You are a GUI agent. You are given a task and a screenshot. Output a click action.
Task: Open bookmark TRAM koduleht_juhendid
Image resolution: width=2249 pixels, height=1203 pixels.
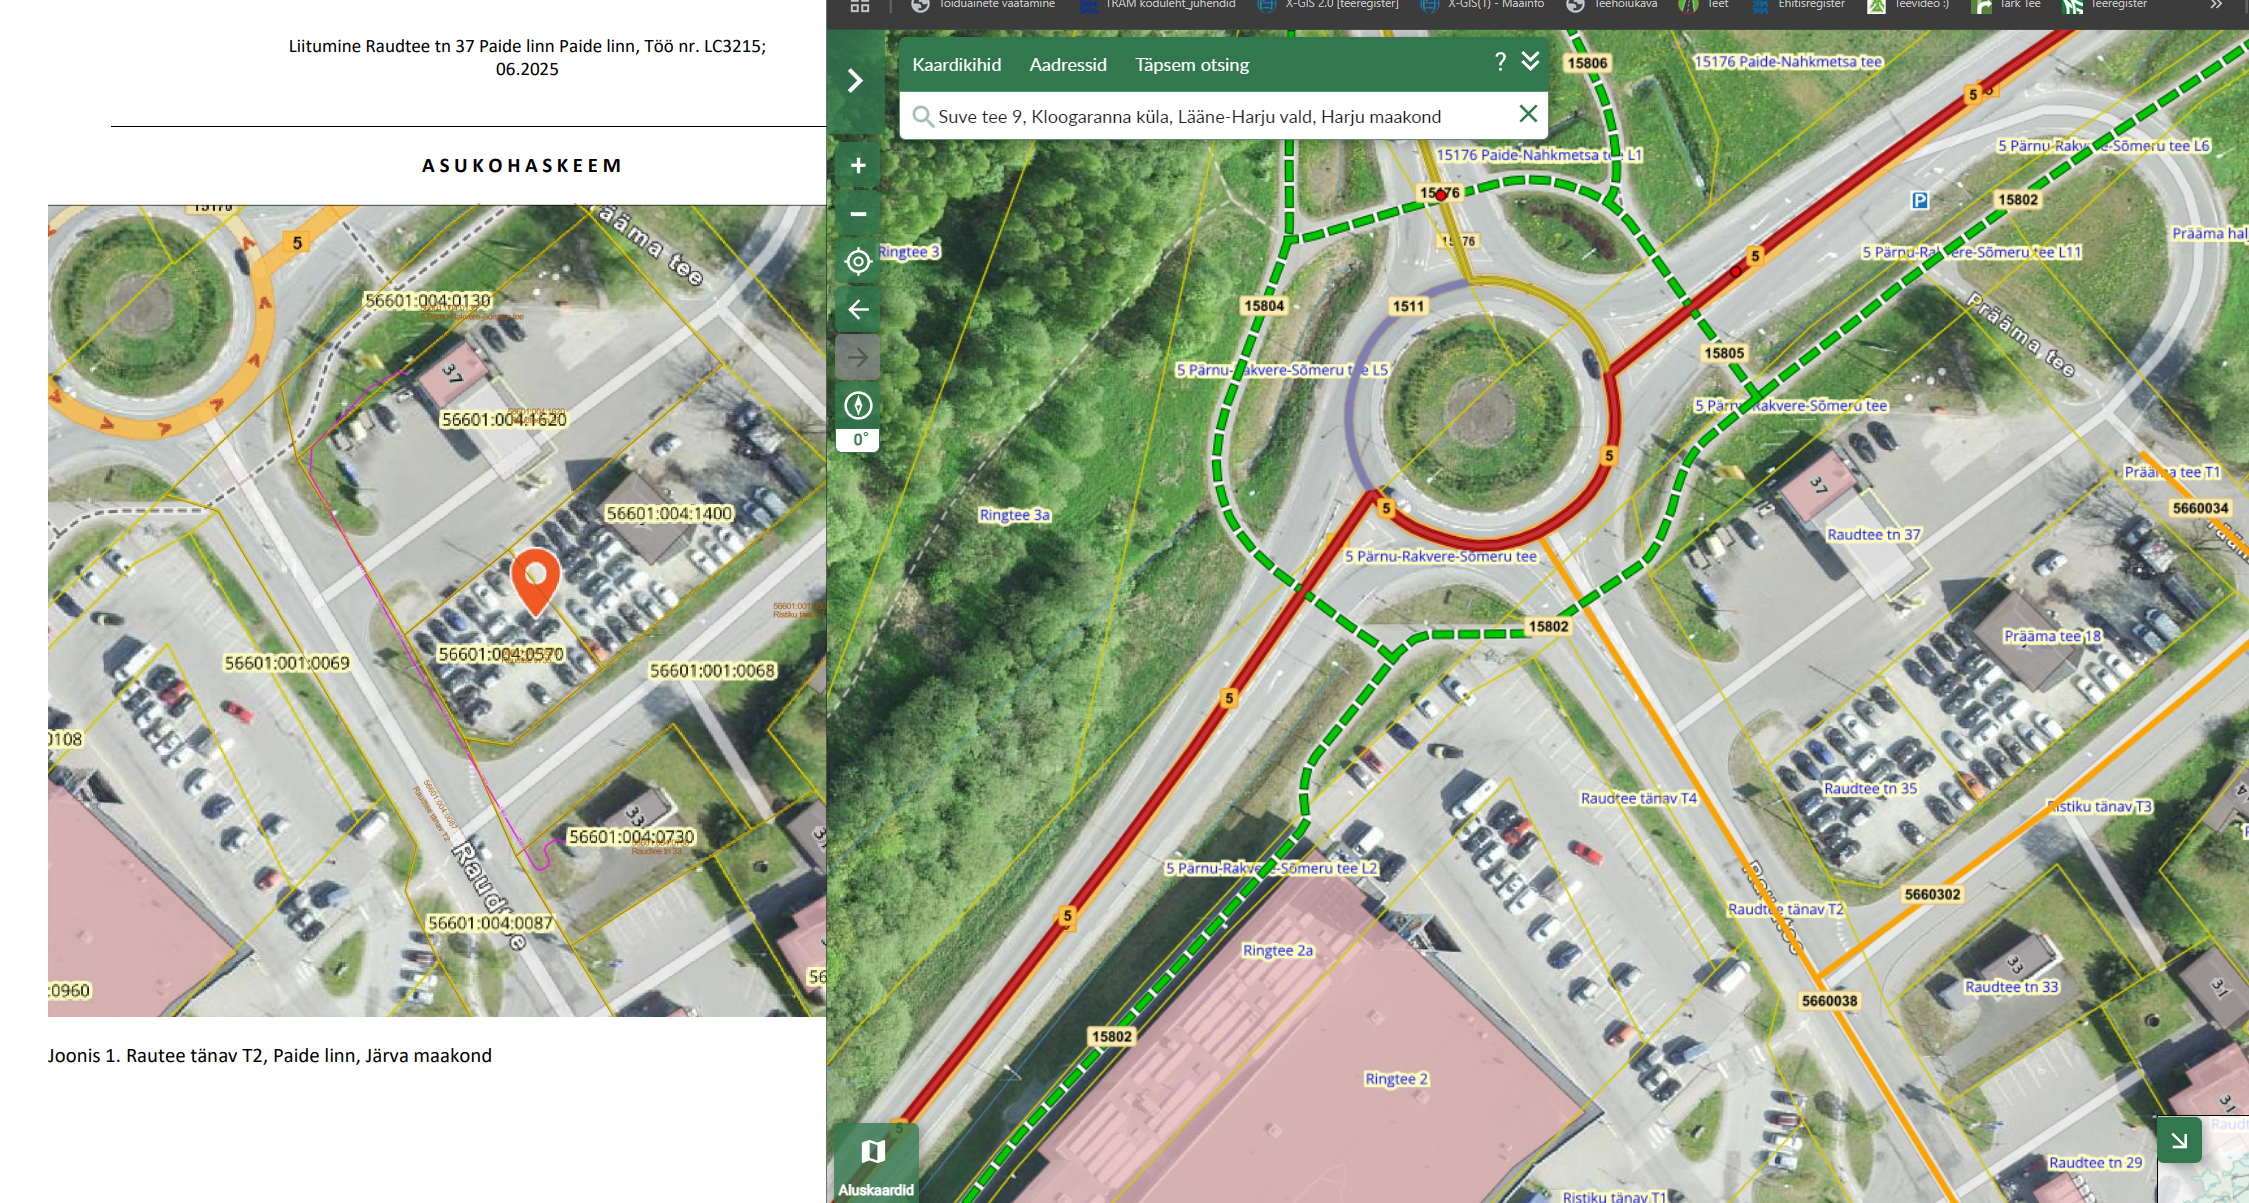(1159, 5)
